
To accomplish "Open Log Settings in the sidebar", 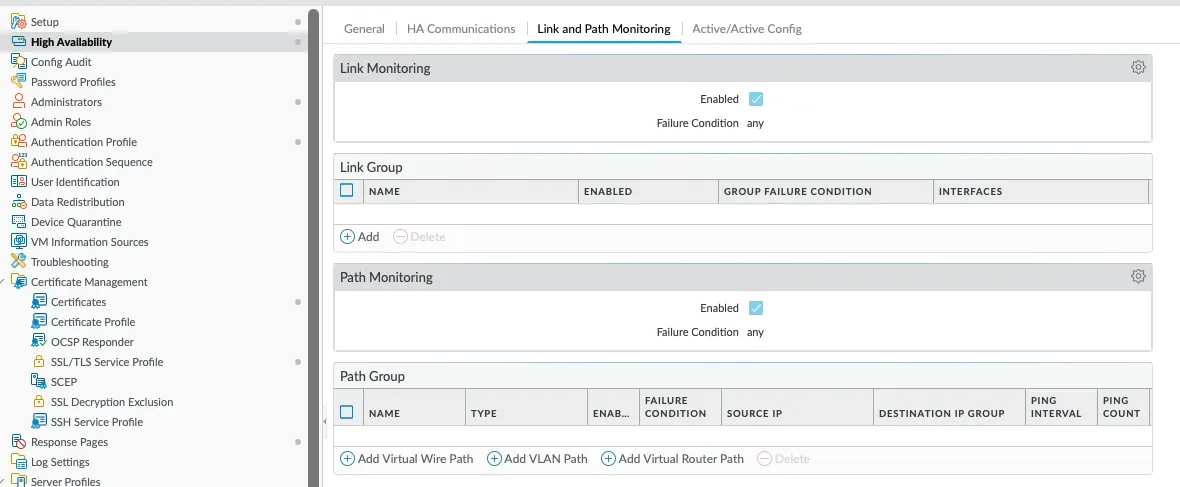I will pyautogui.click(x=60, y=462).
